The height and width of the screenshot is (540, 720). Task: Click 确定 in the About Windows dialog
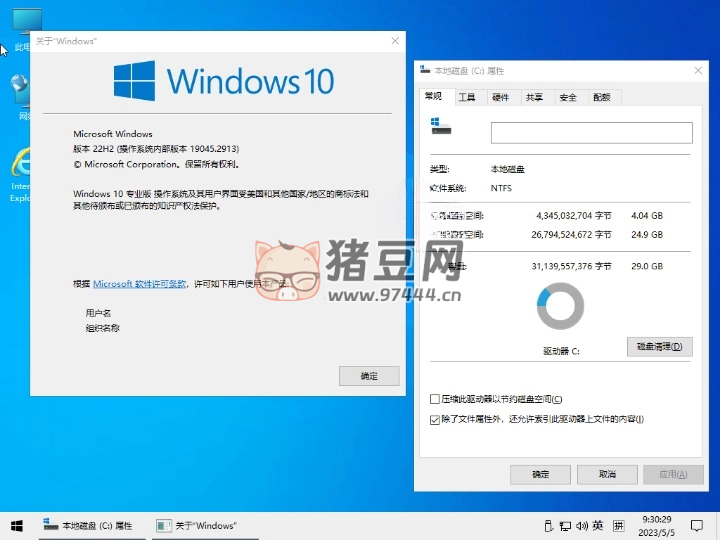pyautogui.click(x=369, y=376)
